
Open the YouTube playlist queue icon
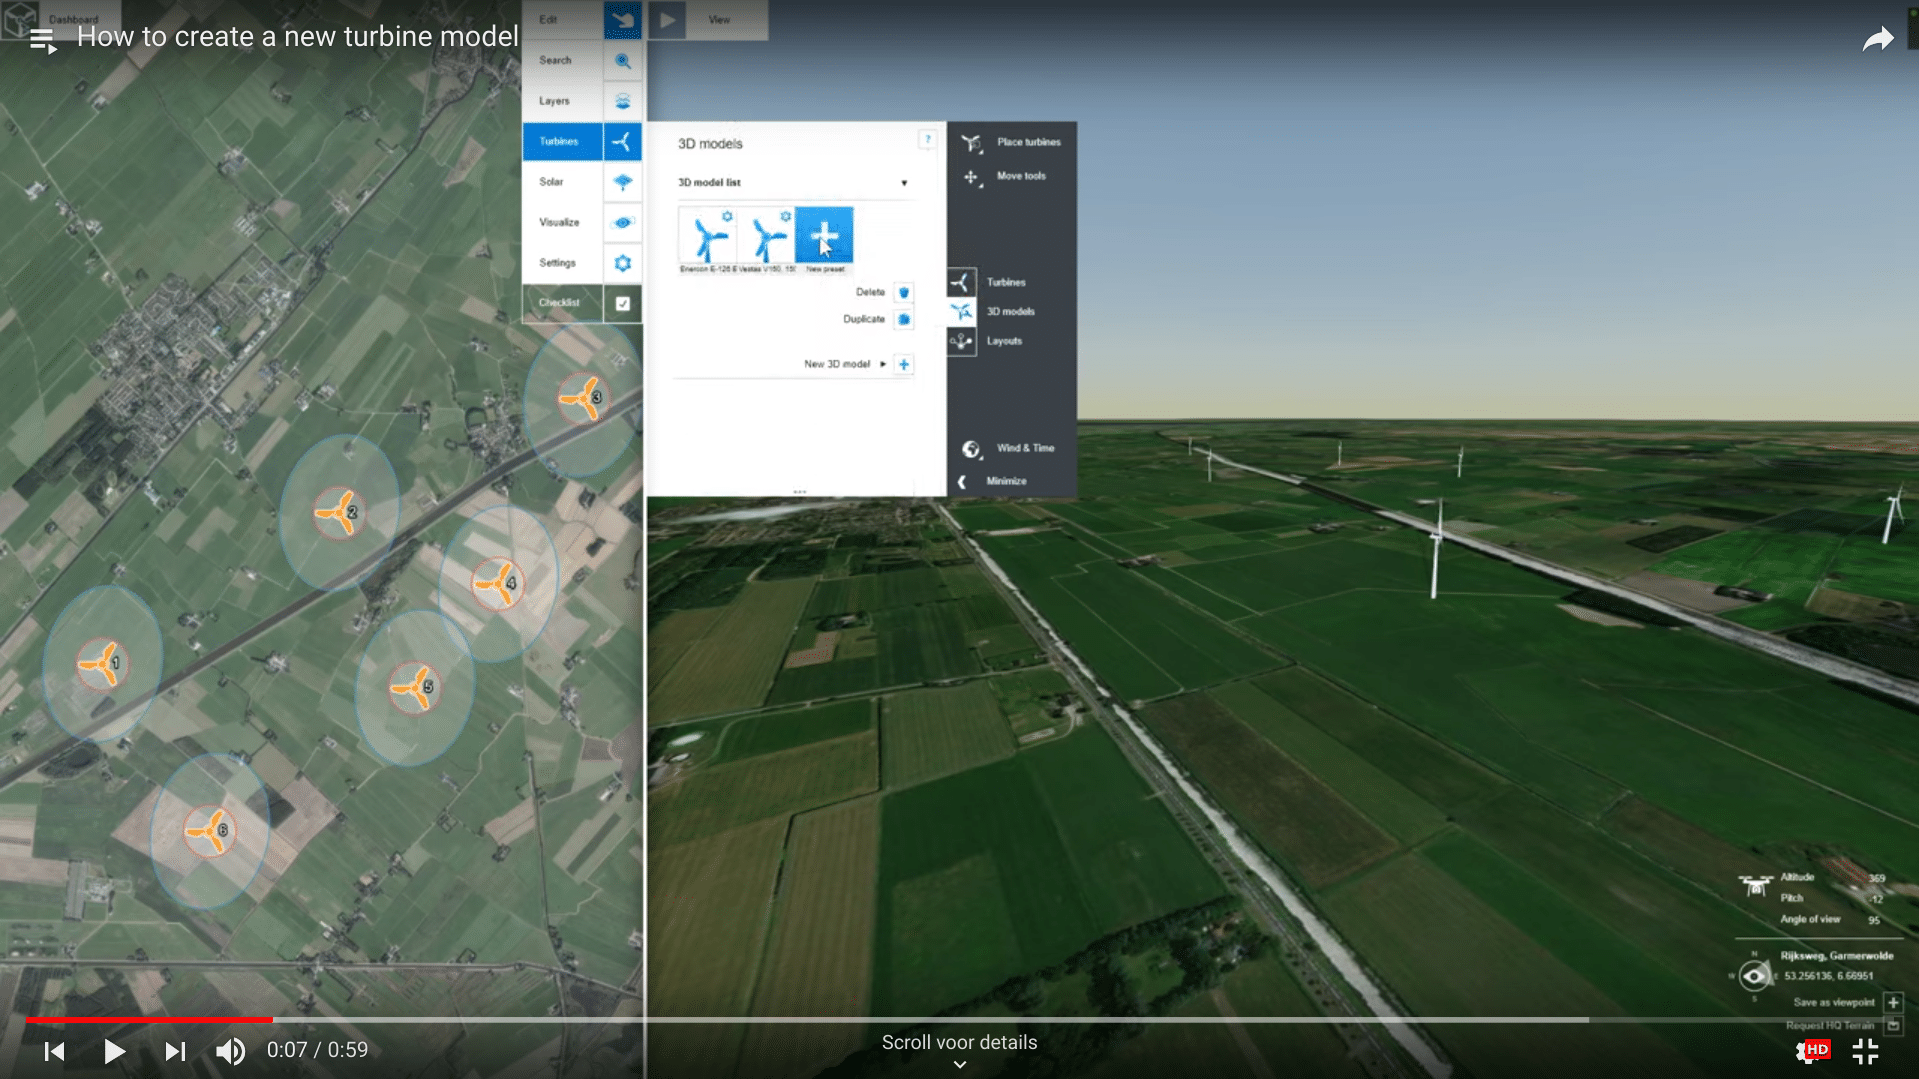pyautogui.click(x=42, y=40)
